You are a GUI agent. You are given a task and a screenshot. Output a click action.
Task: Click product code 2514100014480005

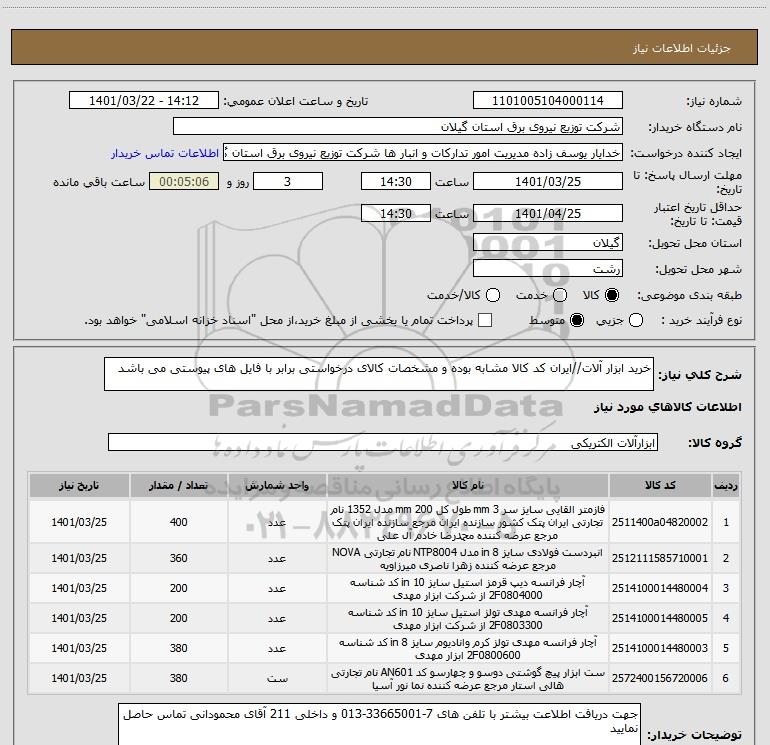[660, 618]
